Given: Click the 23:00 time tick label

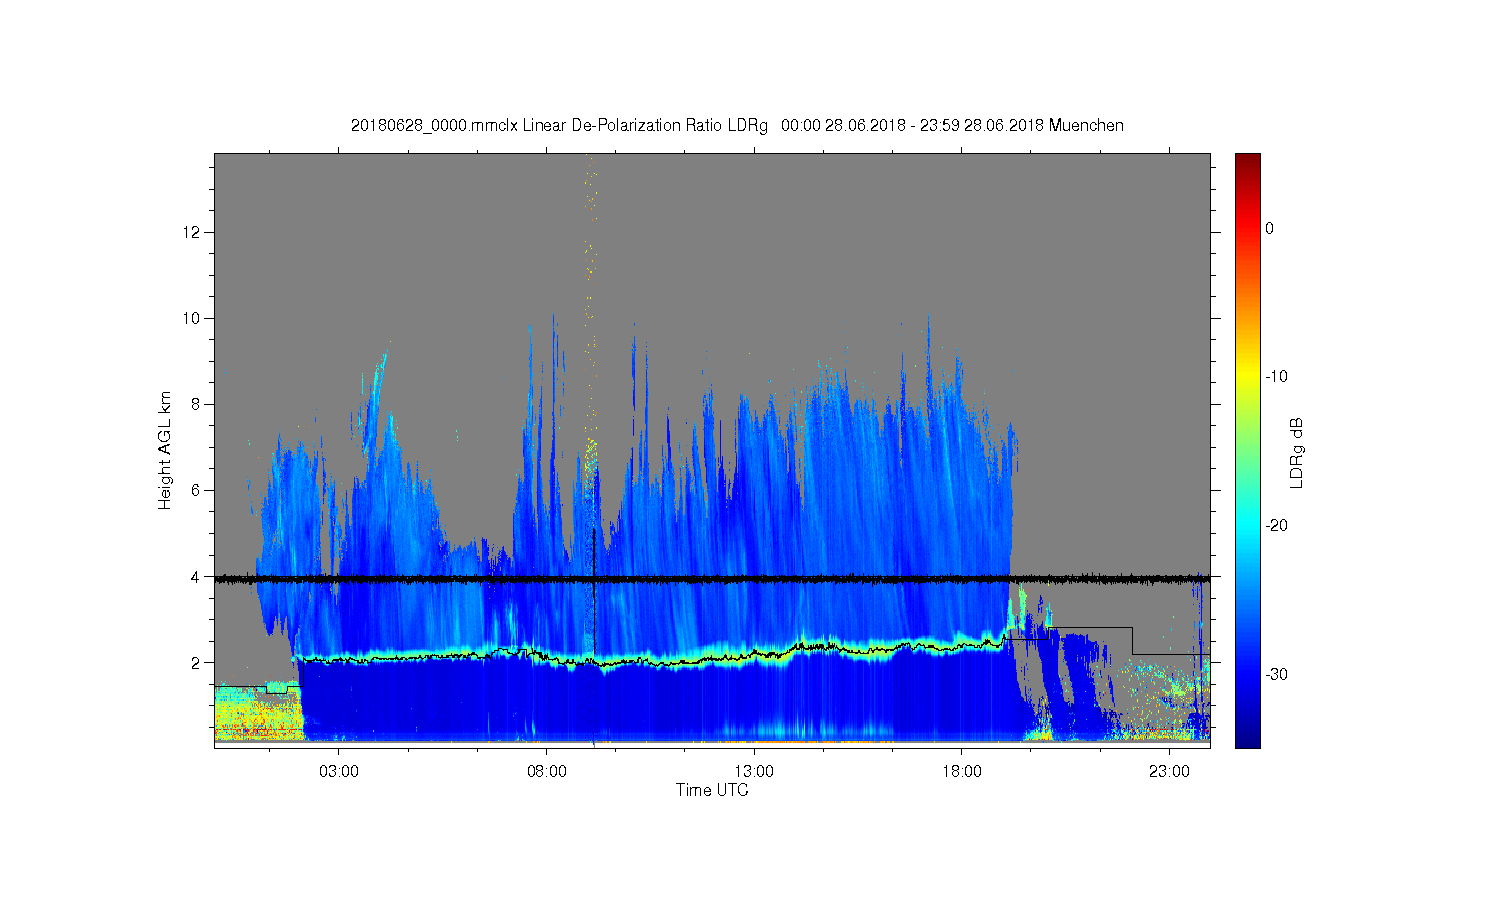Looking at the screenshot, I should [x=1169, y=772].
